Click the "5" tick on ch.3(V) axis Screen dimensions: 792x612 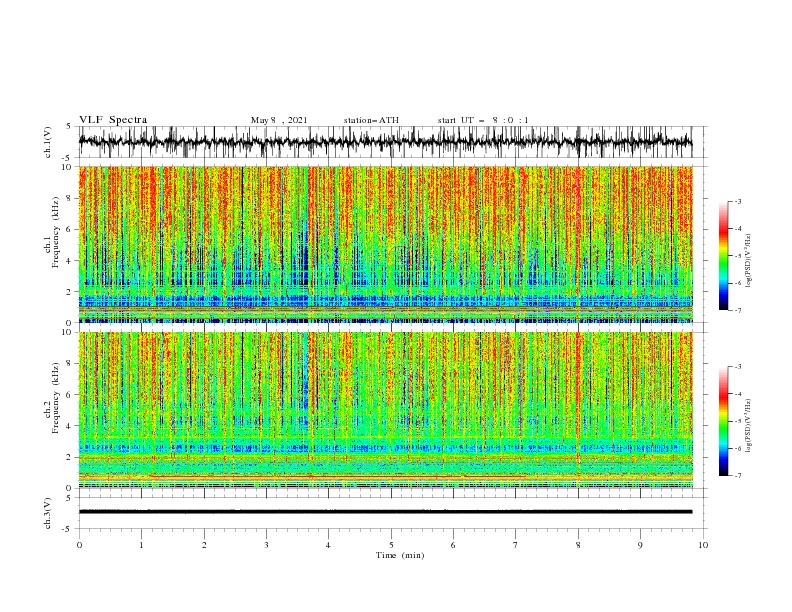[x=68, y=498]
